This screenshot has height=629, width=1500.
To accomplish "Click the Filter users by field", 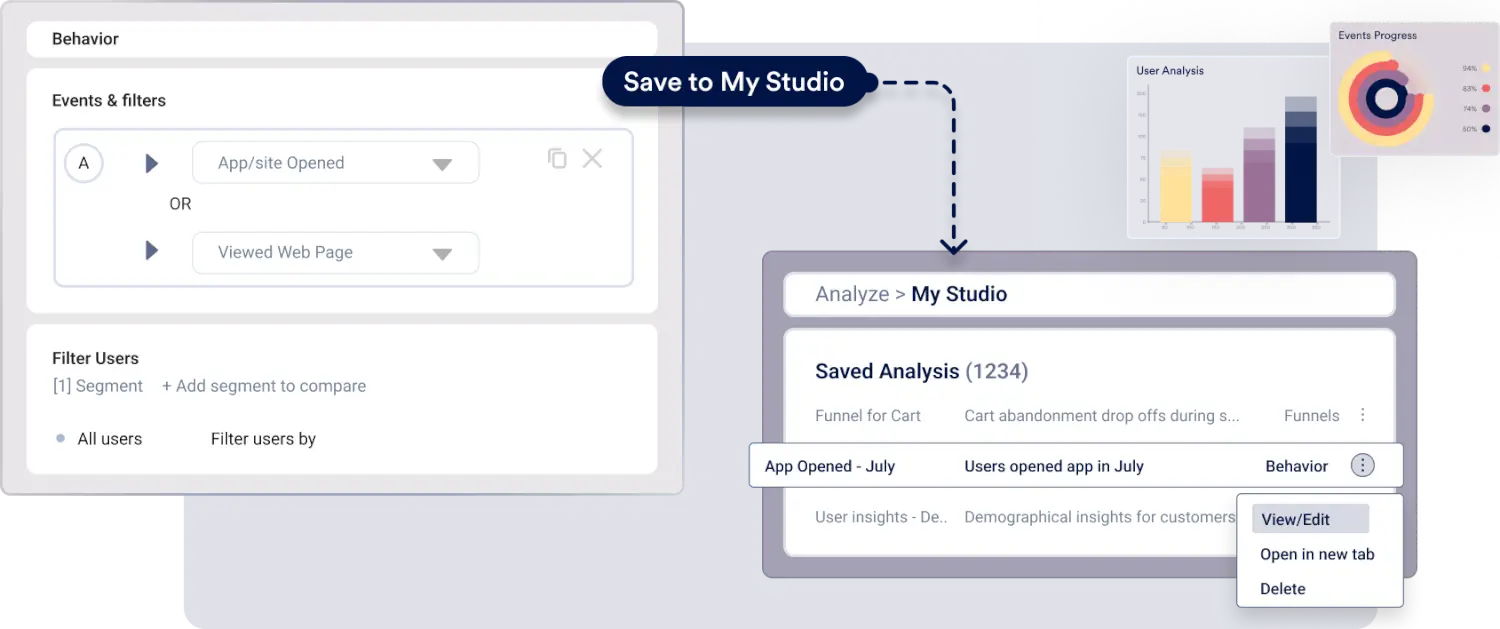I will coord(264,439).
